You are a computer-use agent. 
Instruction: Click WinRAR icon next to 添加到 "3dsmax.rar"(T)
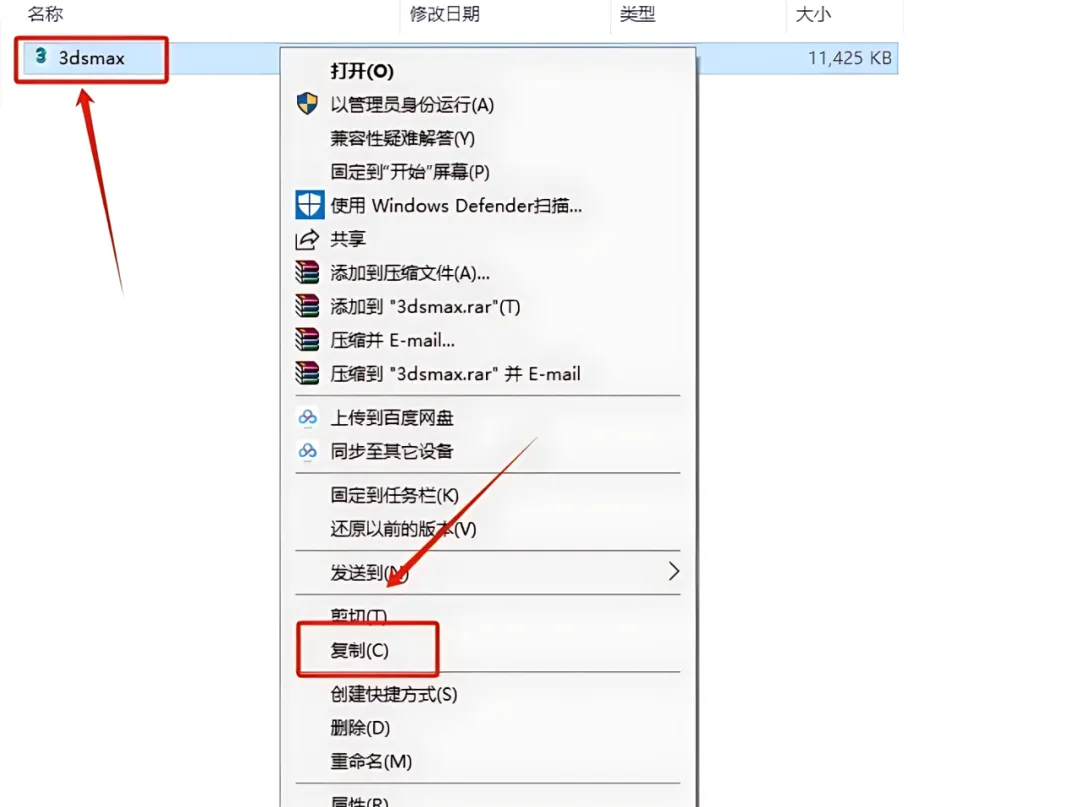pyautogui.click(x=307, y=306)
